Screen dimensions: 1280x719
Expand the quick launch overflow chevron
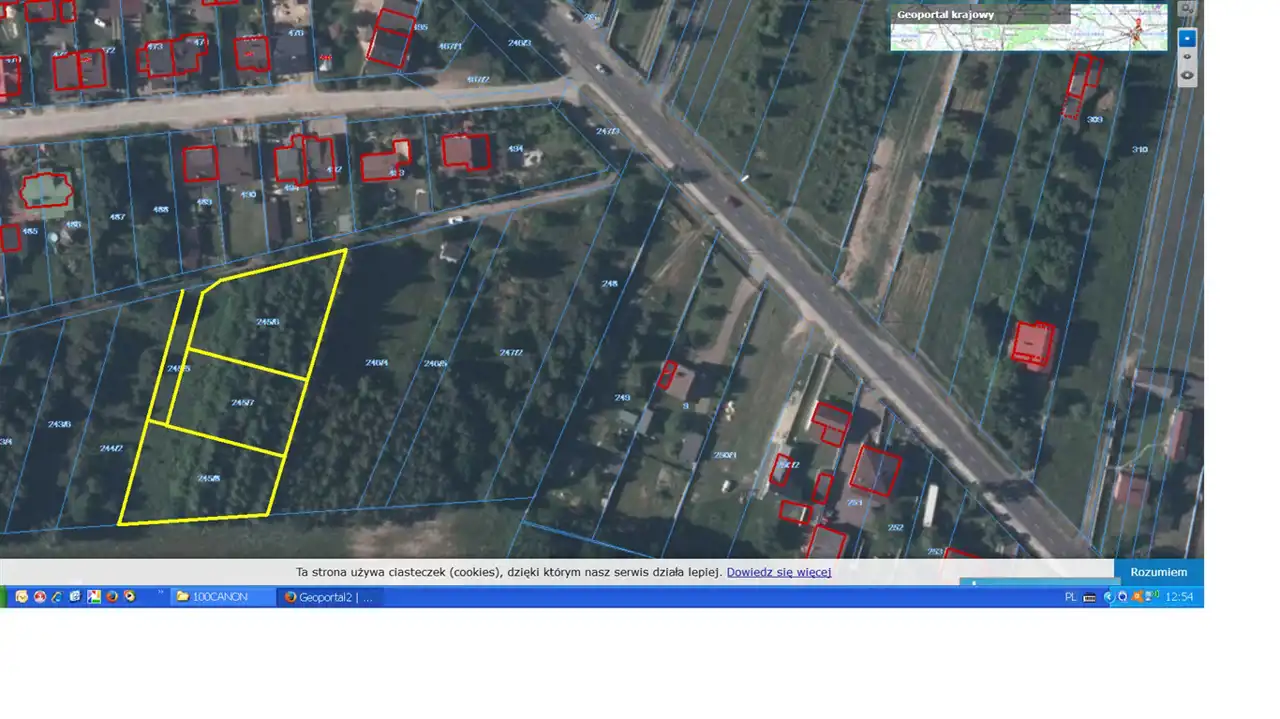(160, 594)
